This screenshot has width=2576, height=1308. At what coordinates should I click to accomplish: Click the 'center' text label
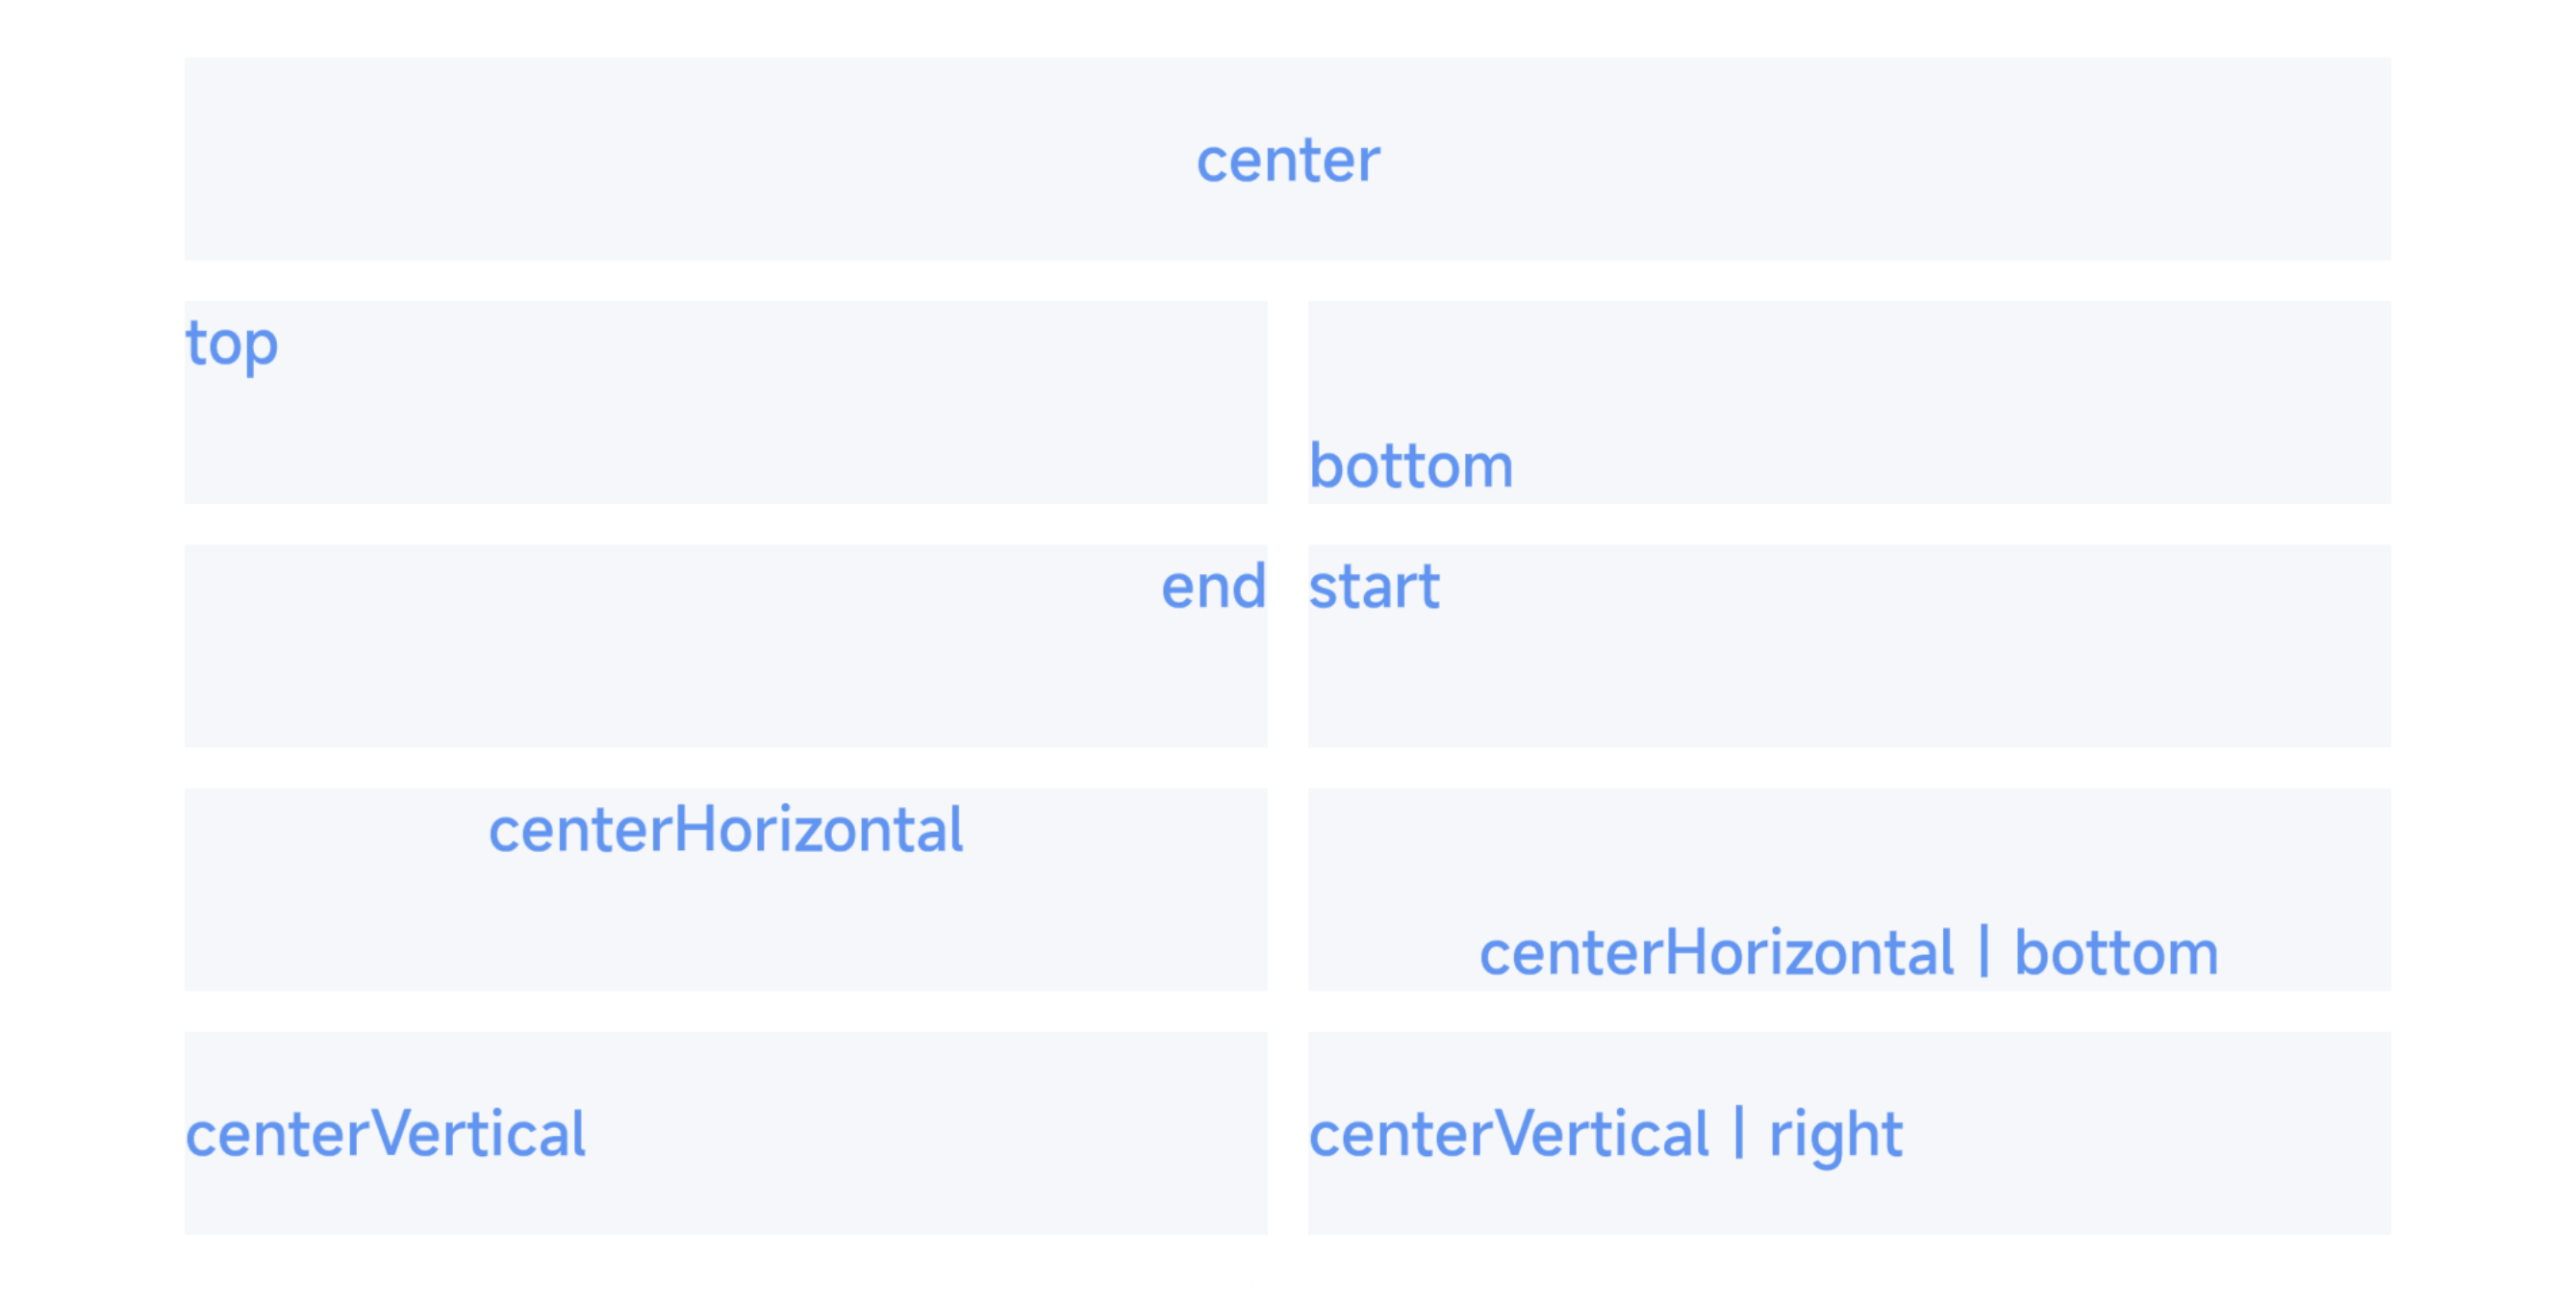(1288, 160)
